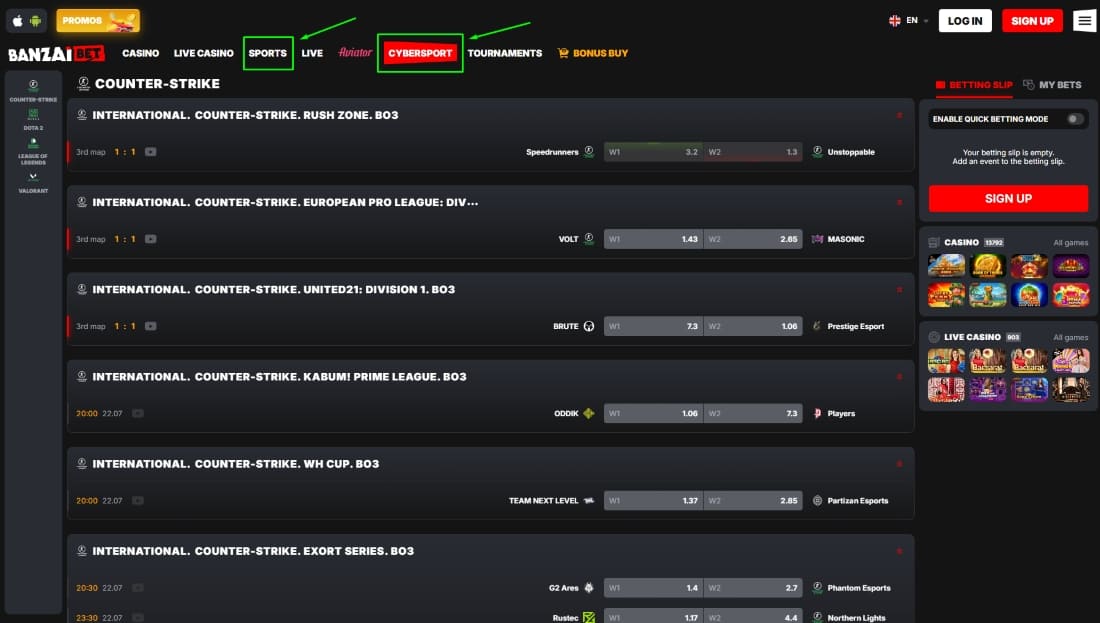Click the Bonus Buy cart icon
1100x623 pixels.
(x=563, y=53)
